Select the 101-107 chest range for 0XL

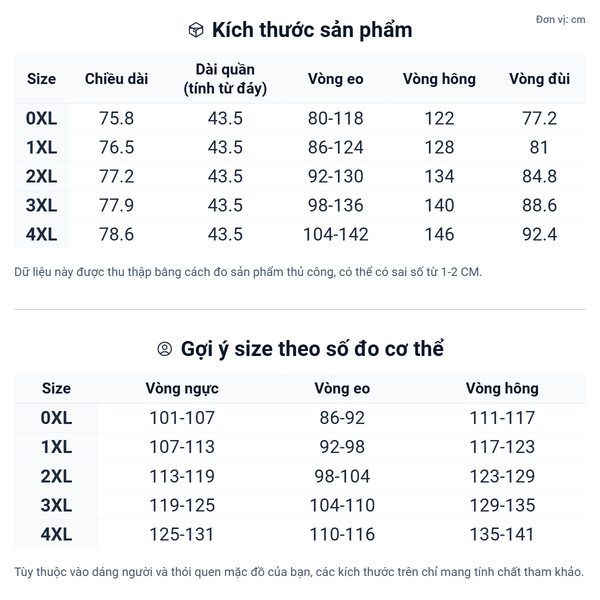click(181, 418)
